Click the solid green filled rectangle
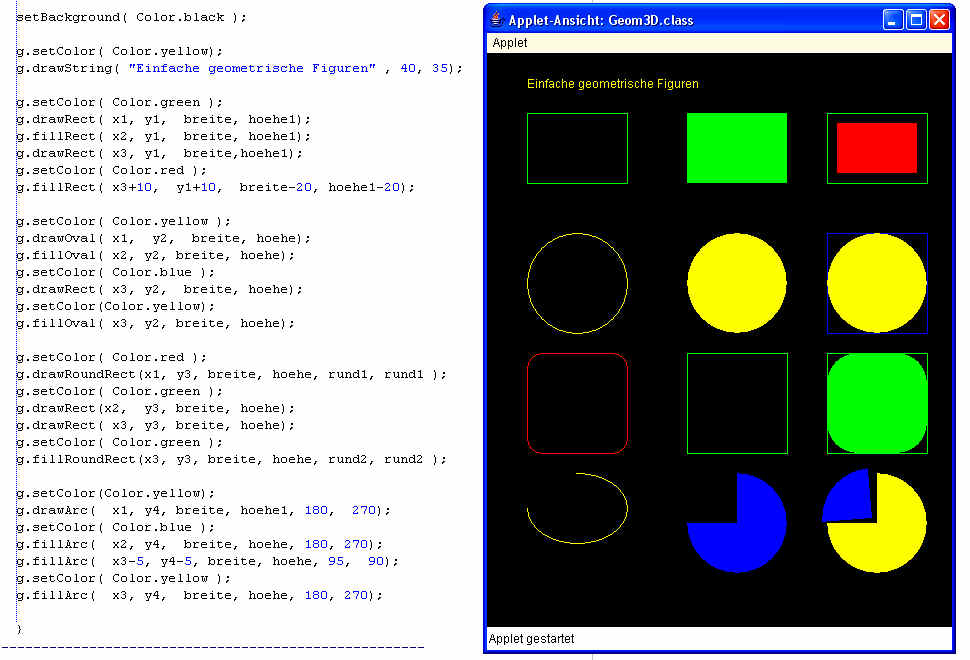This screenshot has height=660, width=970. pos(737,148)
